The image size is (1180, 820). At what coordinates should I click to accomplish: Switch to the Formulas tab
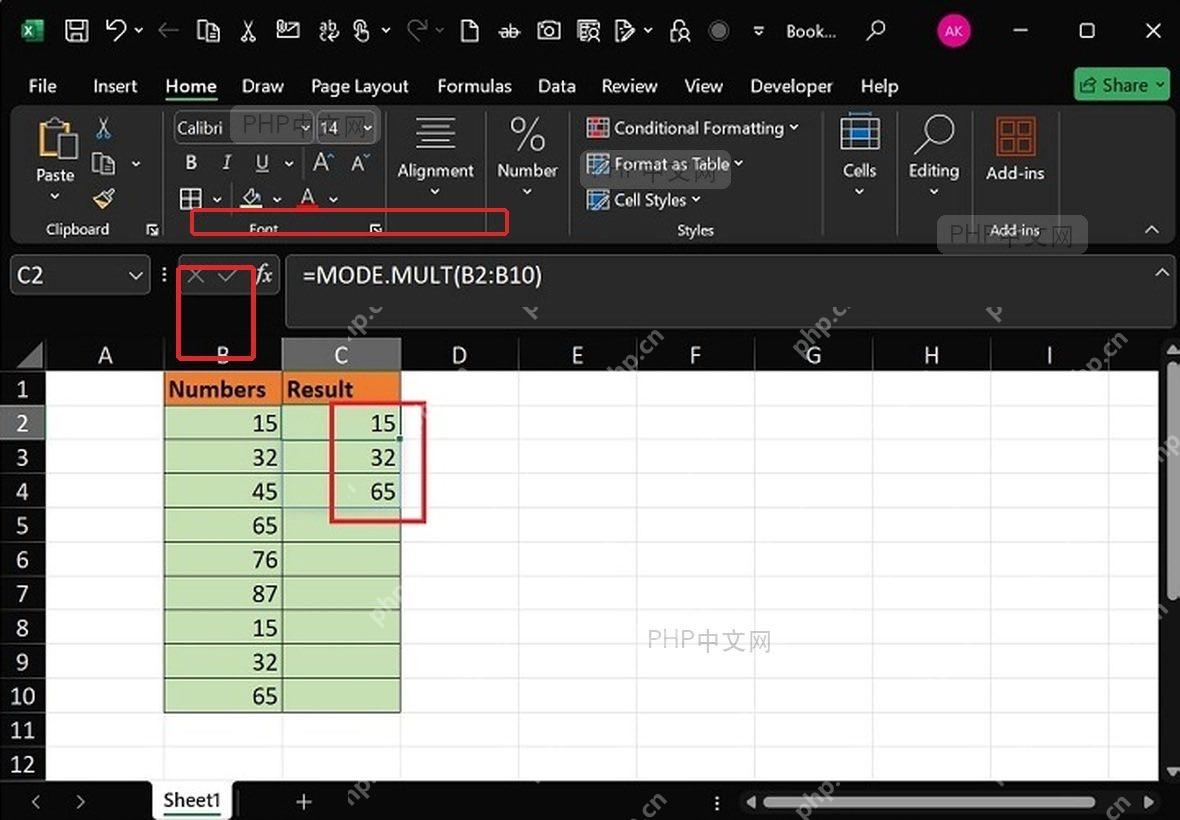click(474, 87)
